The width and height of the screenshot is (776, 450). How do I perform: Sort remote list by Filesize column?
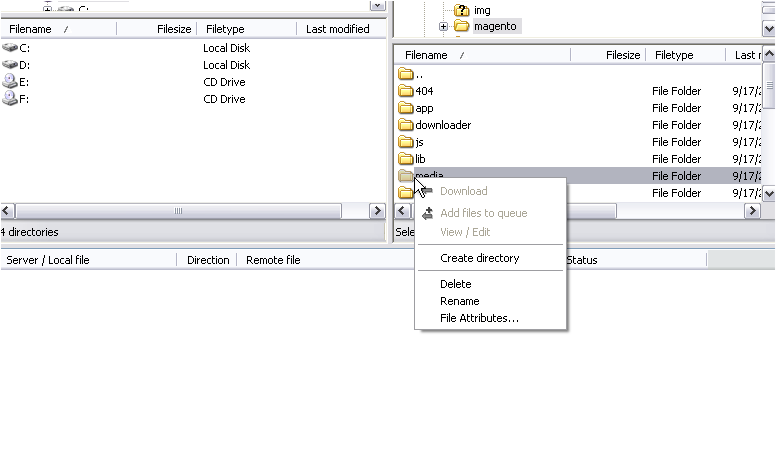[622, 55]
